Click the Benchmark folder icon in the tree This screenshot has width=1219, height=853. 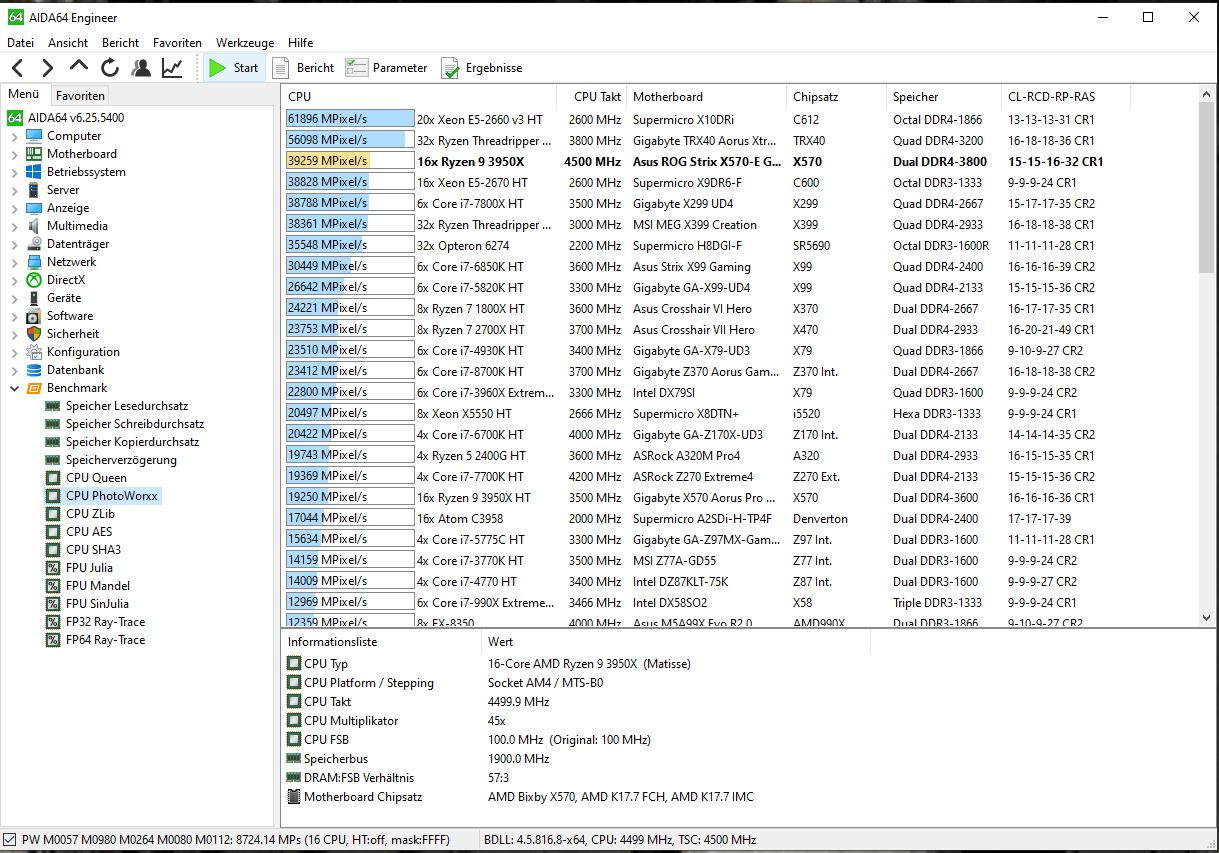(x=35, y=388)
